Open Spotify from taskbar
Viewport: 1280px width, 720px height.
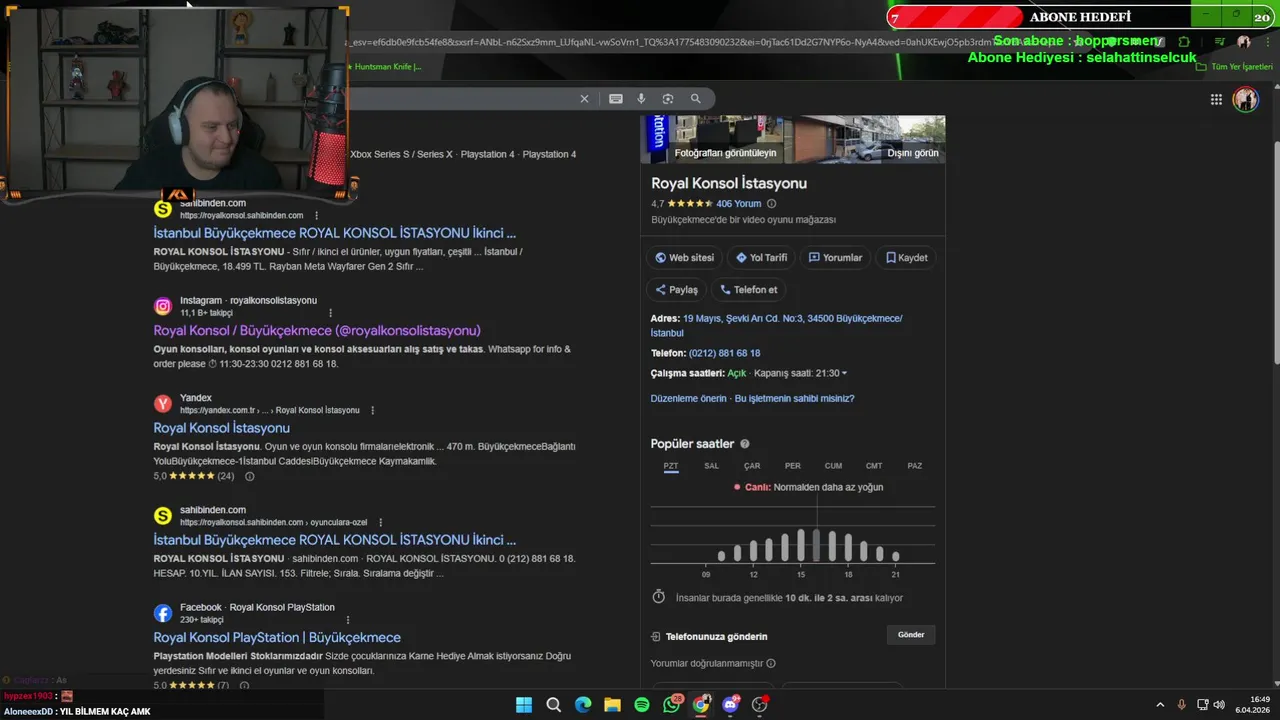(642, 705)
